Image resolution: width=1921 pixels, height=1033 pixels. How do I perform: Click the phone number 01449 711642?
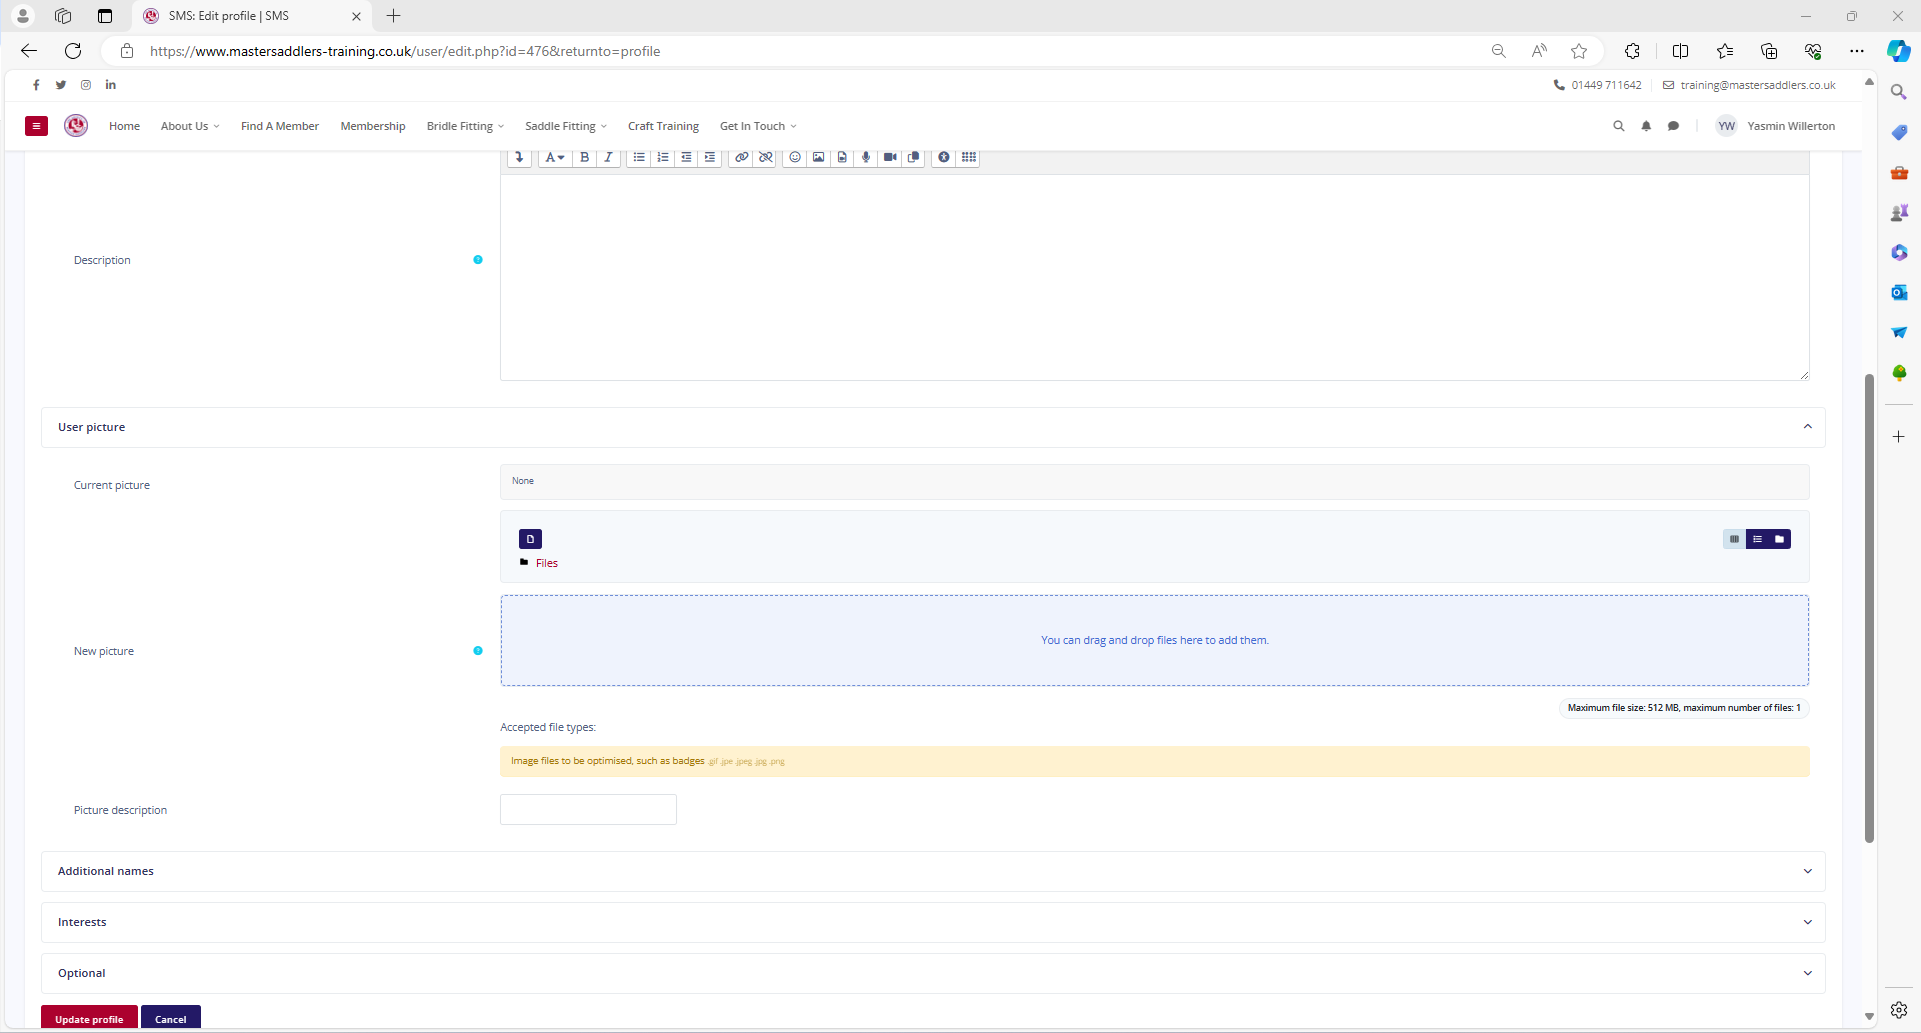click(x=1606, y=85)
